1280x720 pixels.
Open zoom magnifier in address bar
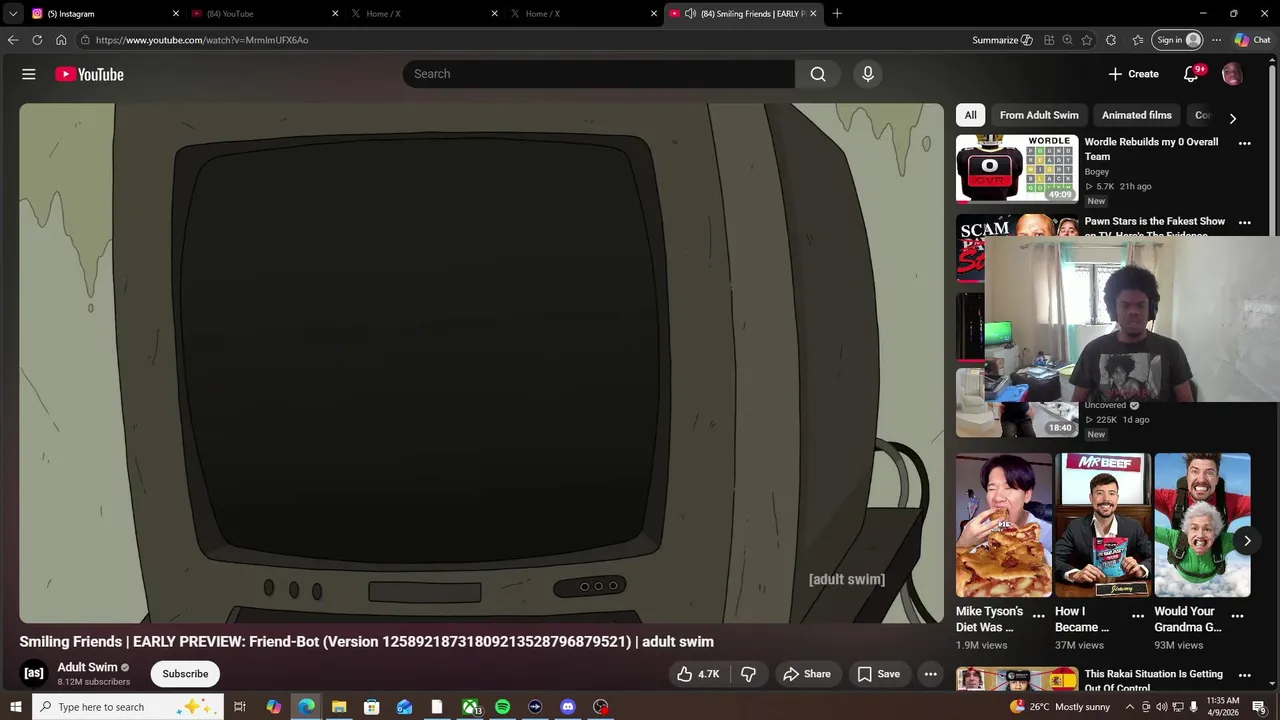pyautogui.click(x=1067, y=40)
